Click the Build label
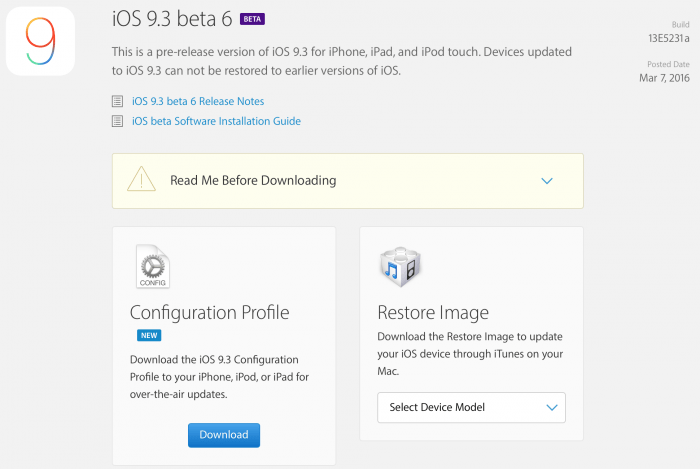 680,25
